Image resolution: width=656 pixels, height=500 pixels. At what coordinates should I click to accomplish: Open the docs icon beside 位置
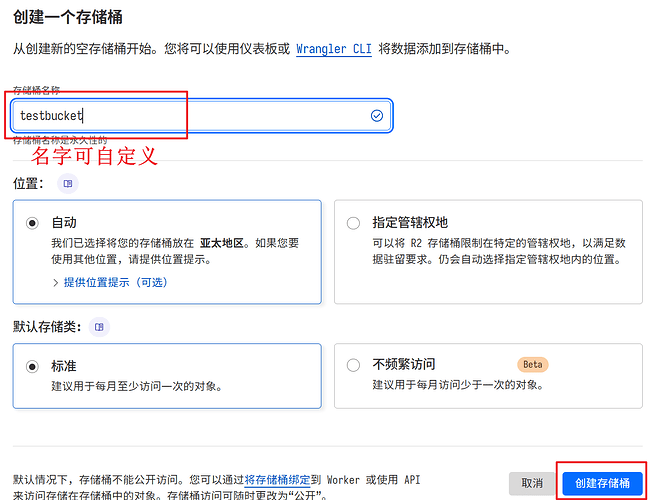pos(68,184)
